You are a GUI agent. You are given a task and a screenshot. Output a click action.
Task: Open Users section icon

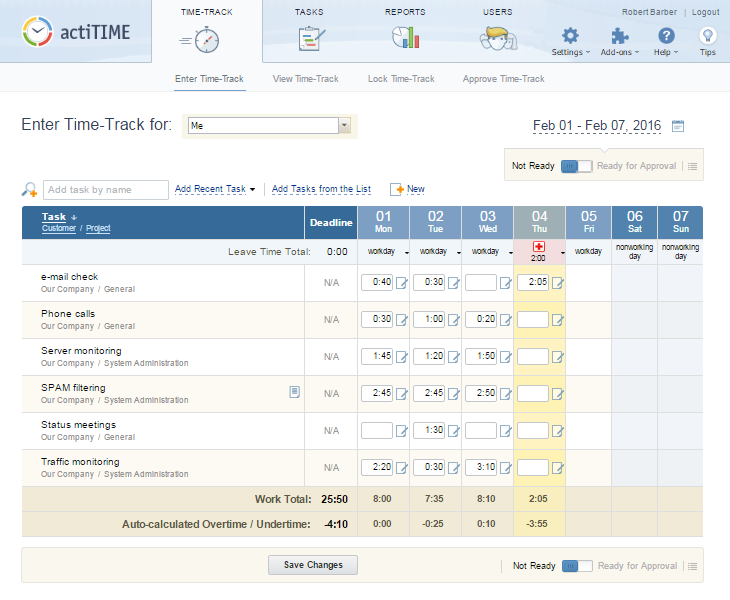497,37
